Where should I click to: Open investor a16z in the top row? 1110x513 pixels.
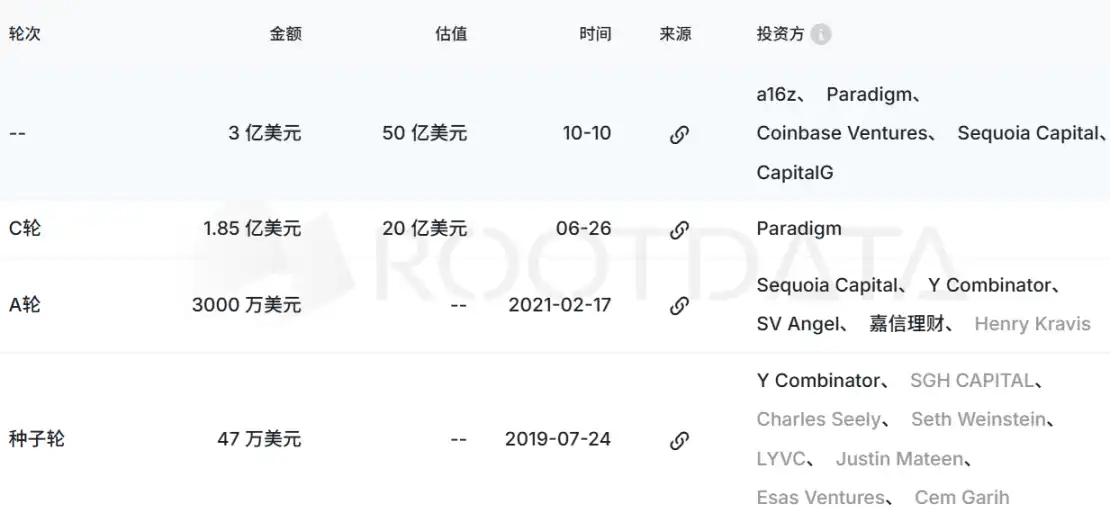pyautogui.click(x=779, y=95)
